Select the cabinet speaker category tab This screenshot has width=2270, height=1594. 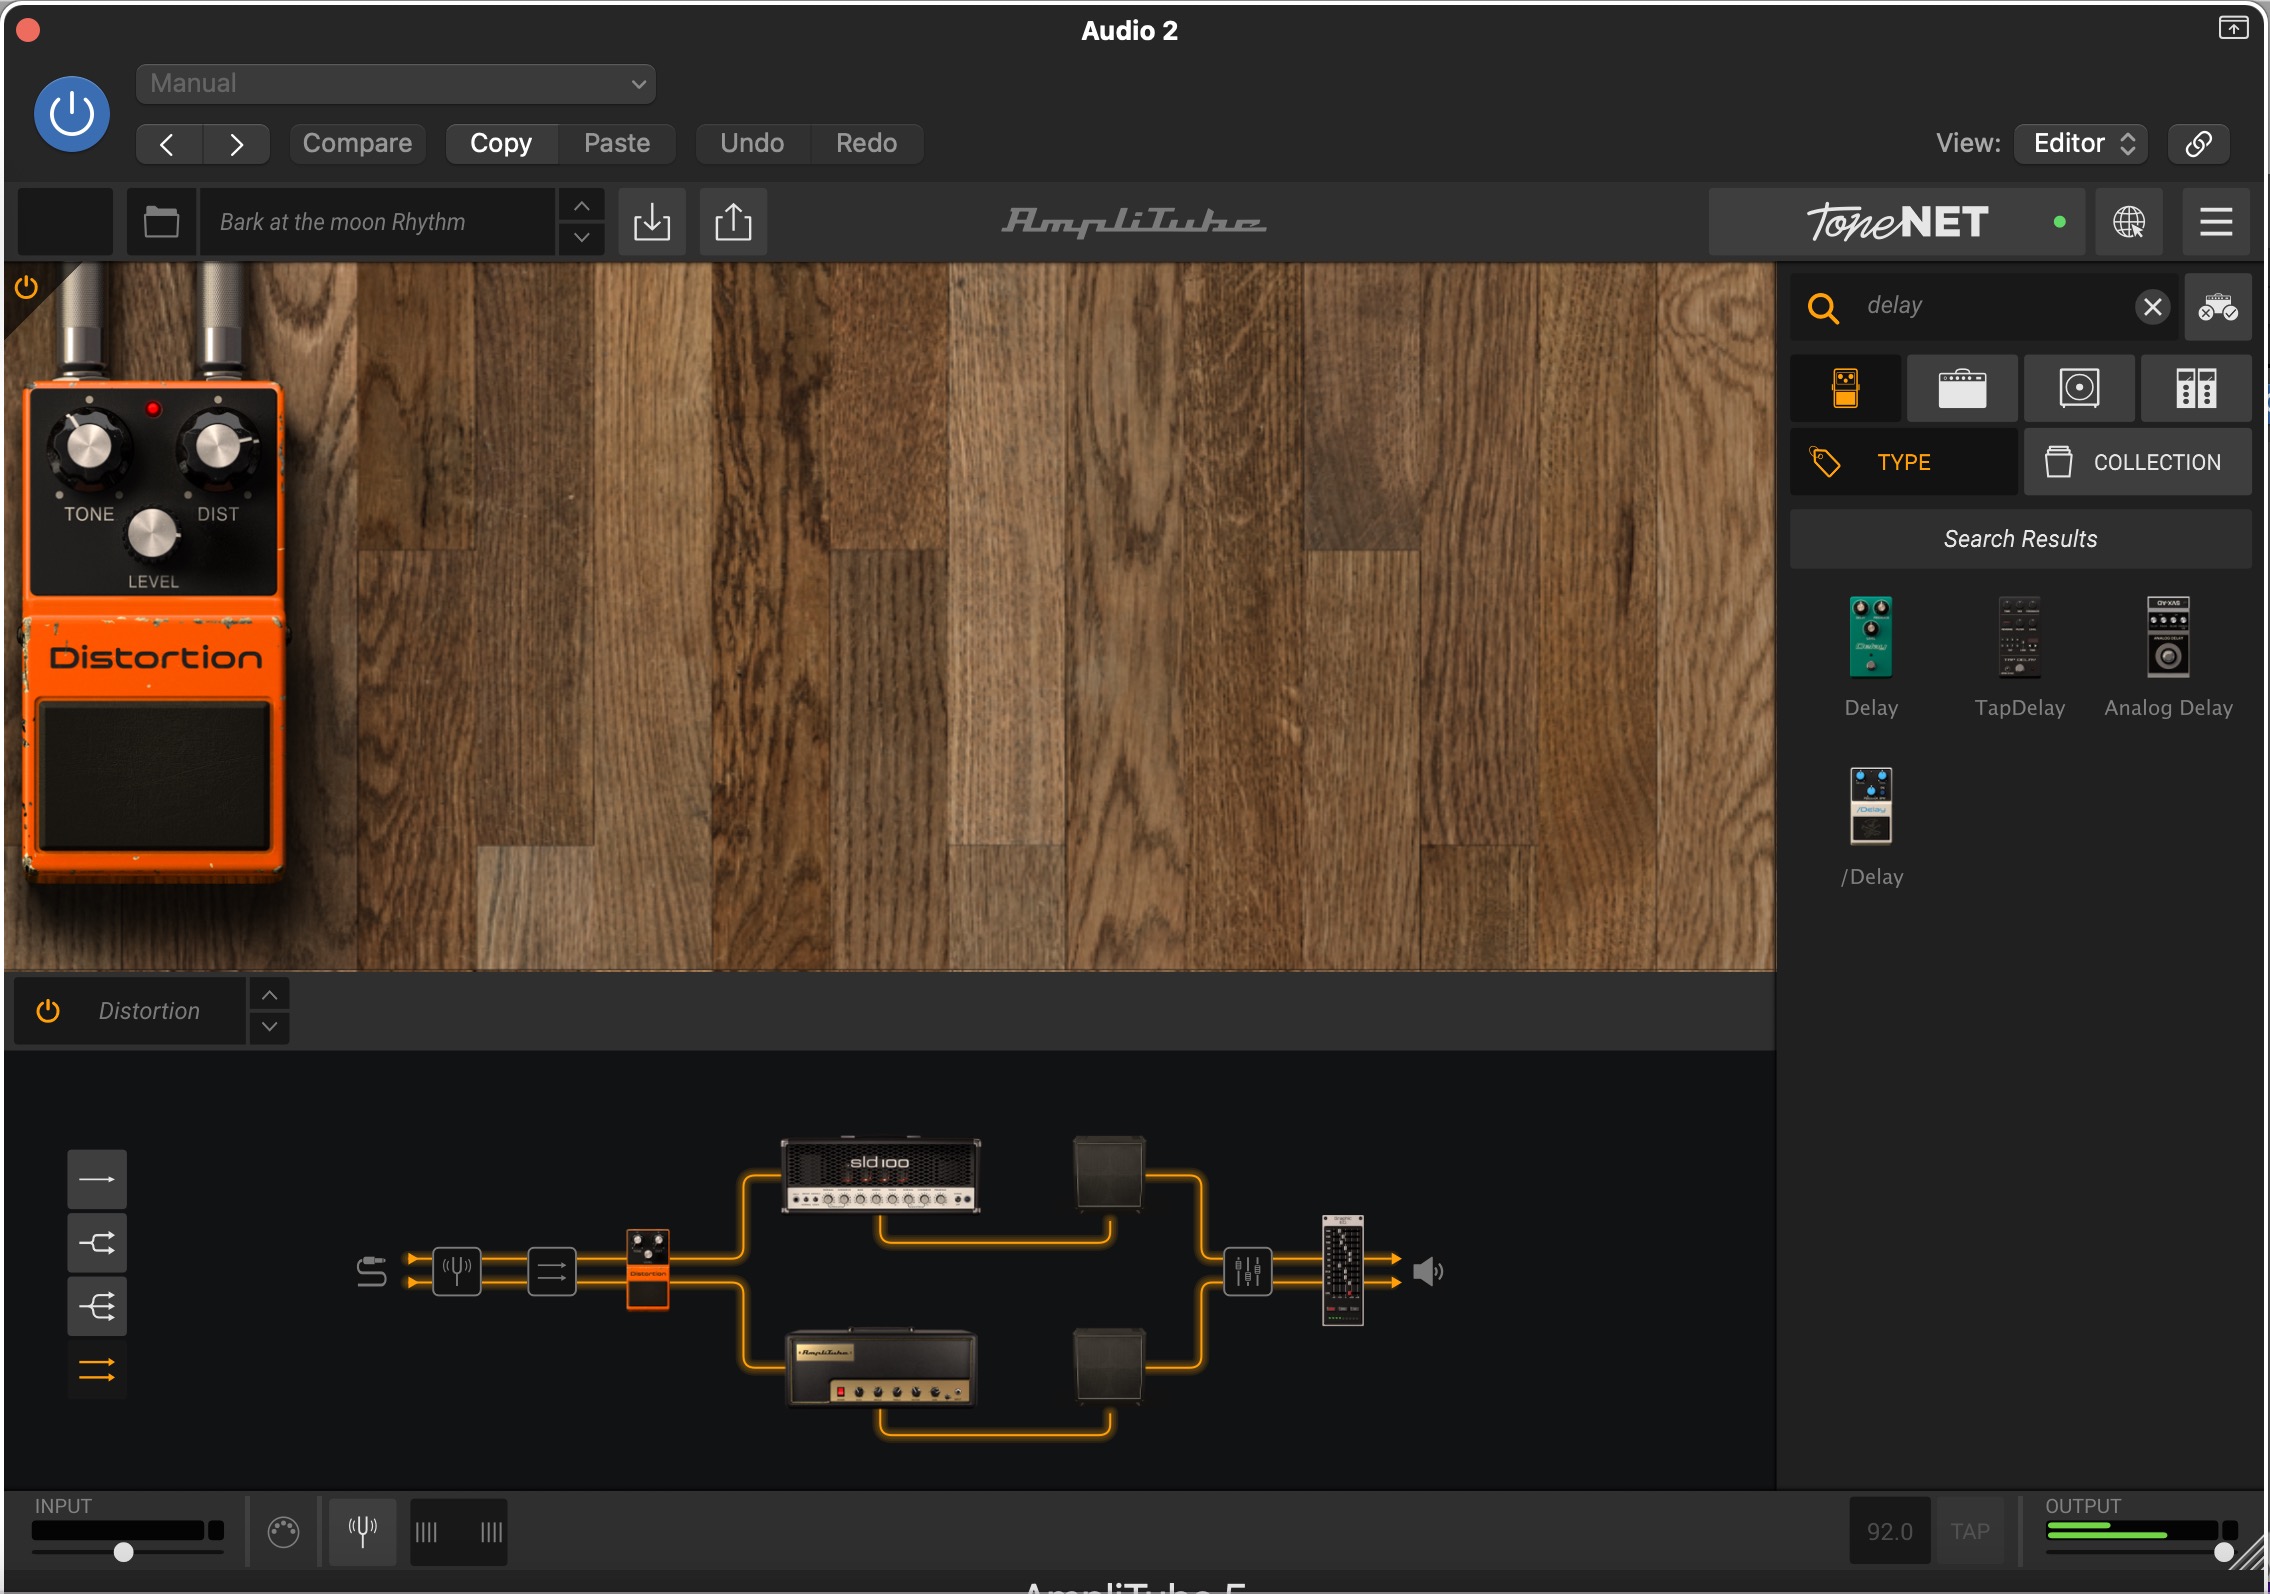coord(2079,388)
